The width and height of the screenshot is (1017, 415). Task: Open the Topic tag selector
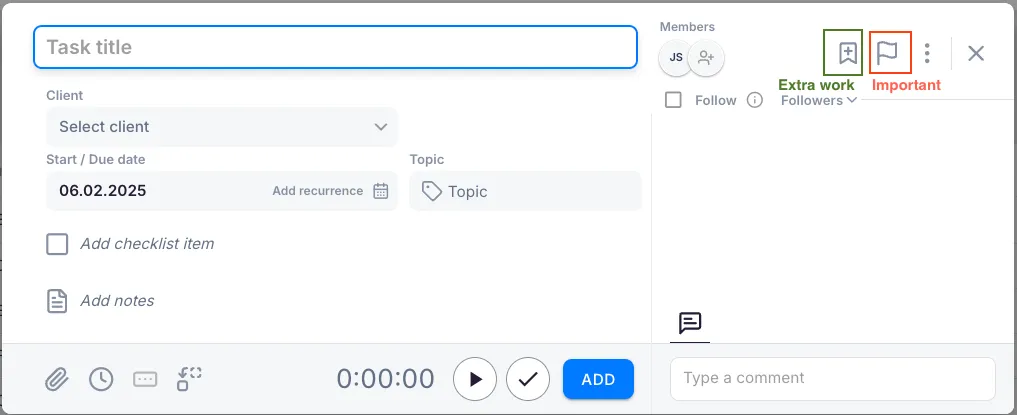tap(525, 191)
